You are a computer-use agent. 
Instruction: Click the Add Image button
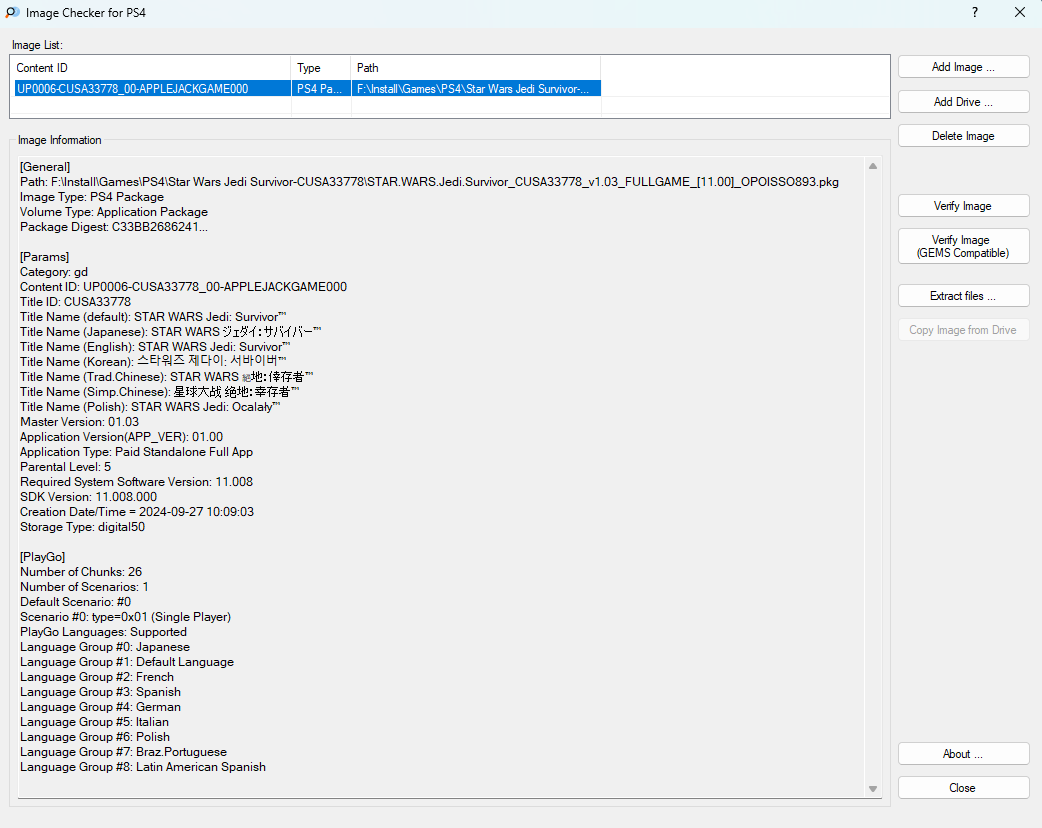tap(963, 67)
